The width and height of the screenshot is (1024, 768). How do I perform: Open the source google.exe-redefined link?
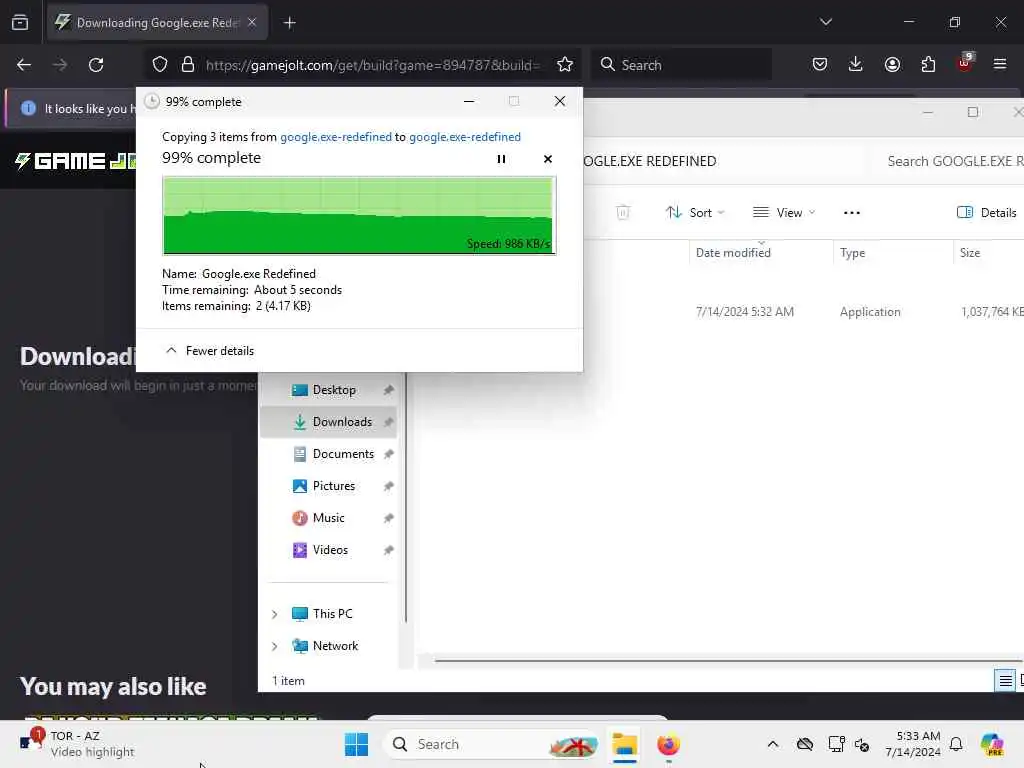[x=336, y=137]
